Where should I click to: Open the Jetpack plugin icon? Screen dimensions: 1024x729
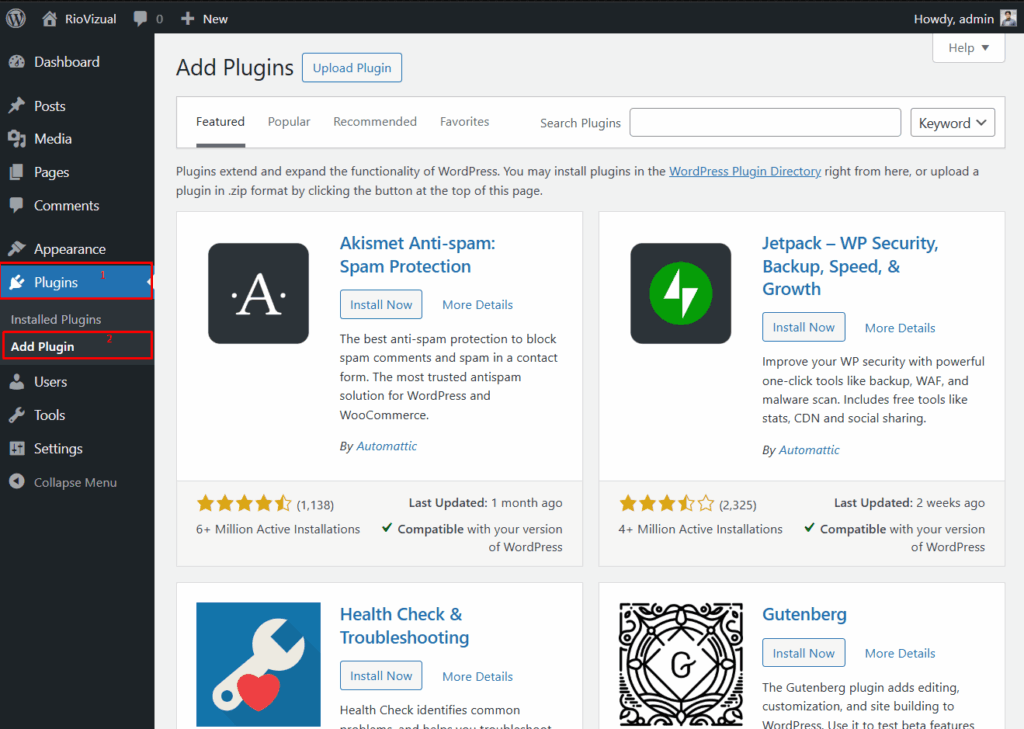coord(680,293)
